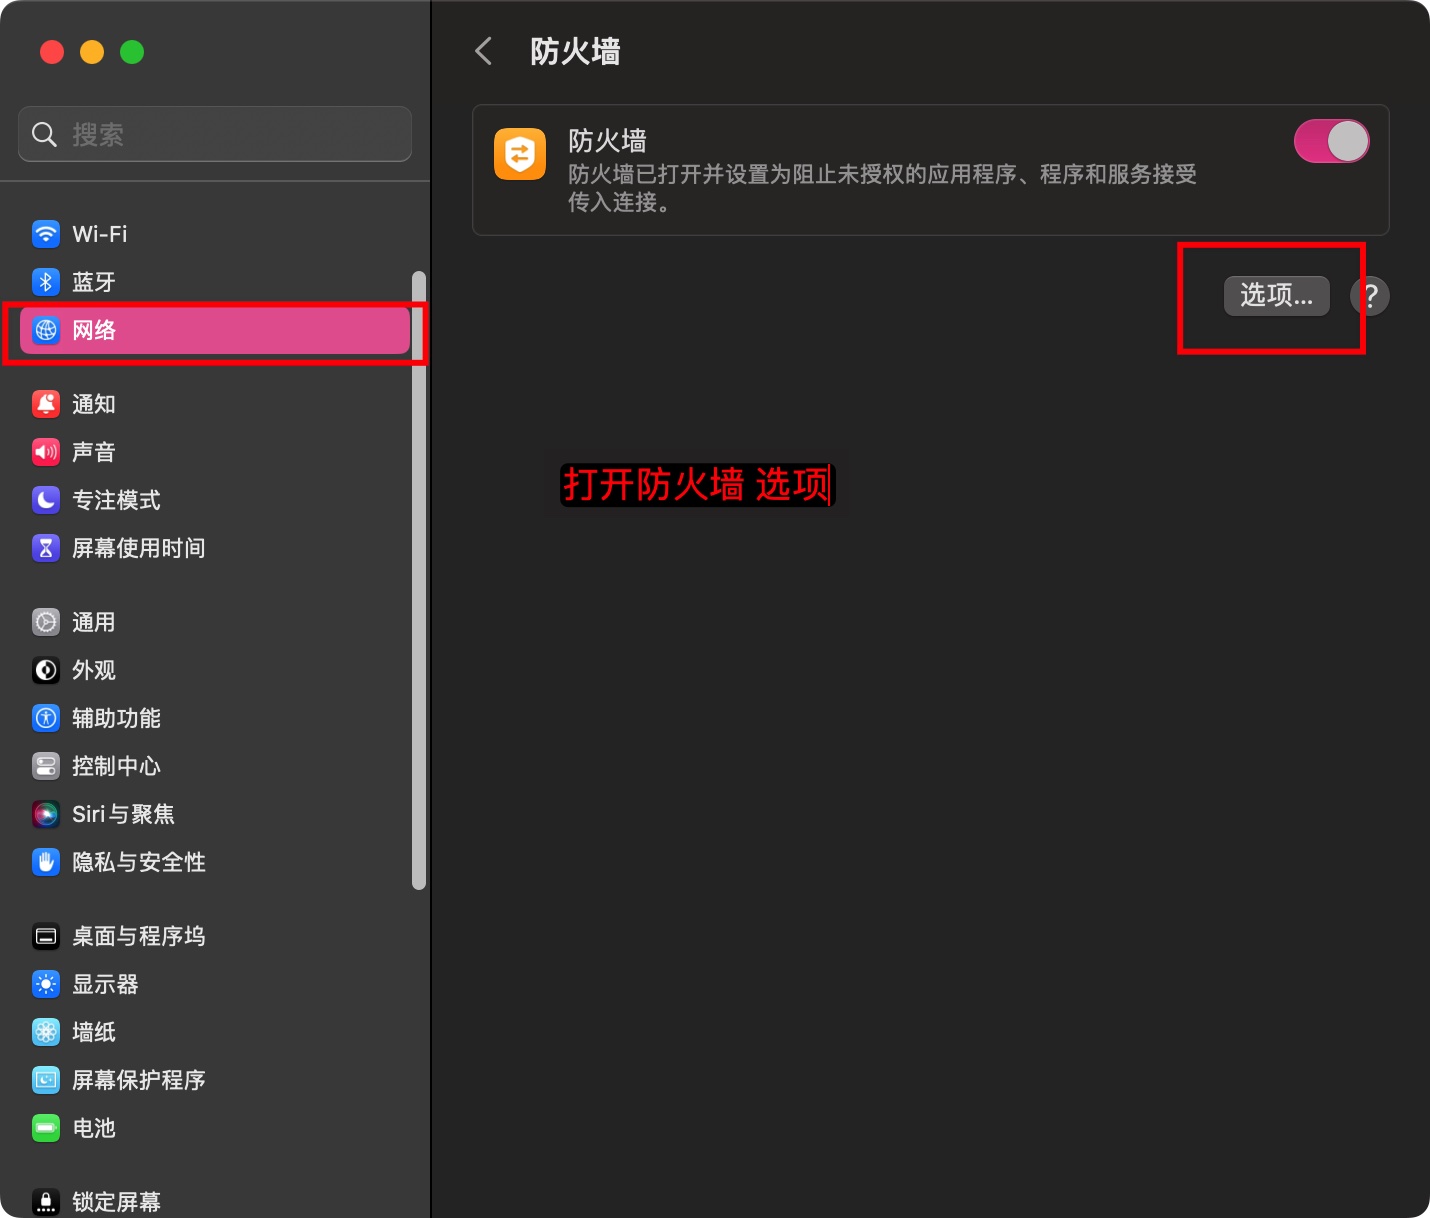Open the 显示器 settings icon
The image size is (1430, 1218).
tap(46, 984)
